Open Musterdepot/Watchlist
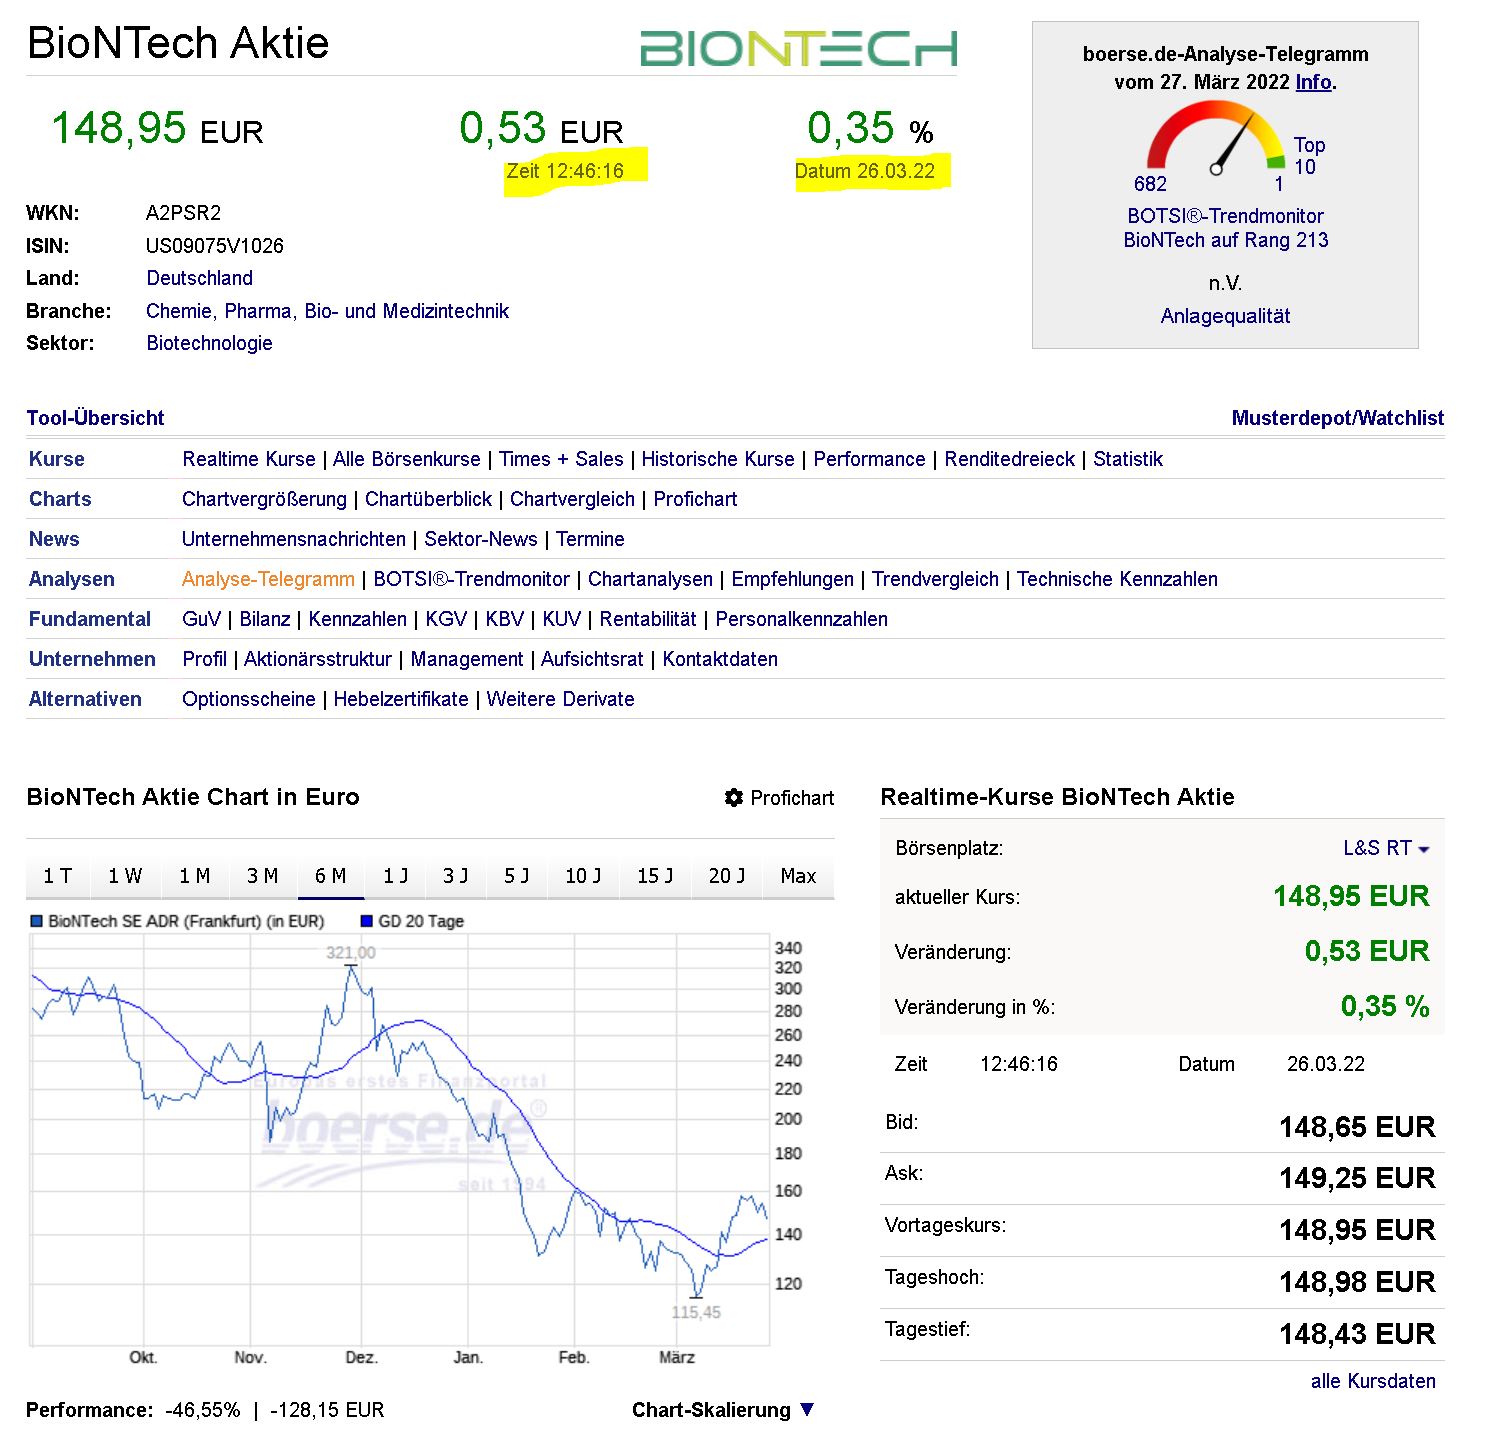Screen dimensions: 1494x1433 point(1337,418)
